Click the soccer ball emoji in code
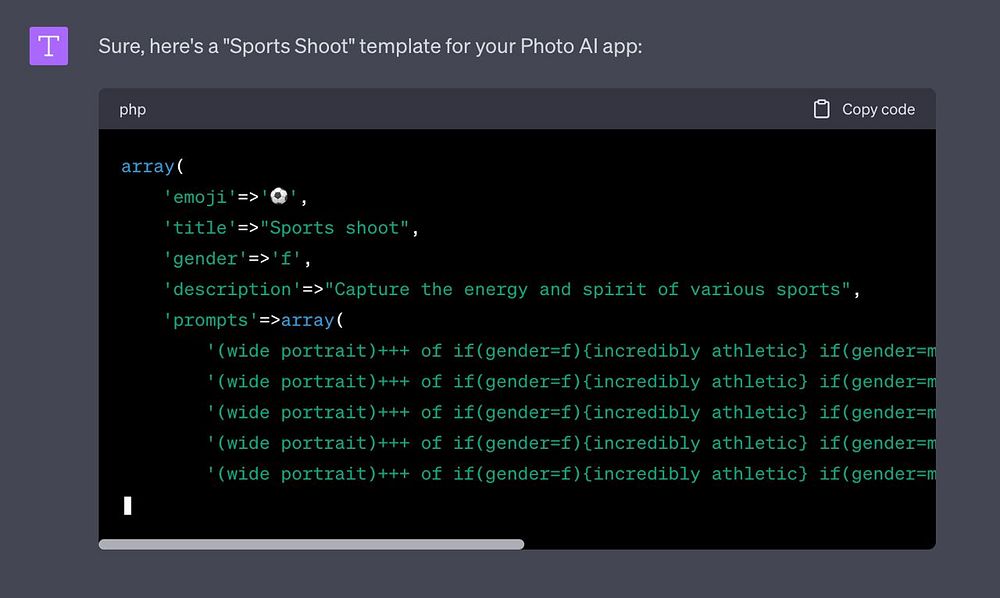 (278, 197)
